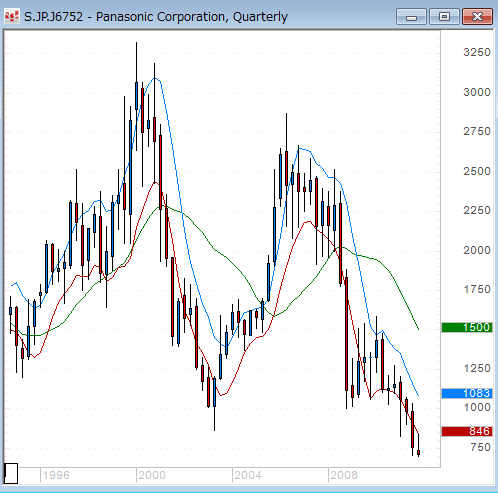
Task: Select the 2008 time axis marker
Action: 344,475
